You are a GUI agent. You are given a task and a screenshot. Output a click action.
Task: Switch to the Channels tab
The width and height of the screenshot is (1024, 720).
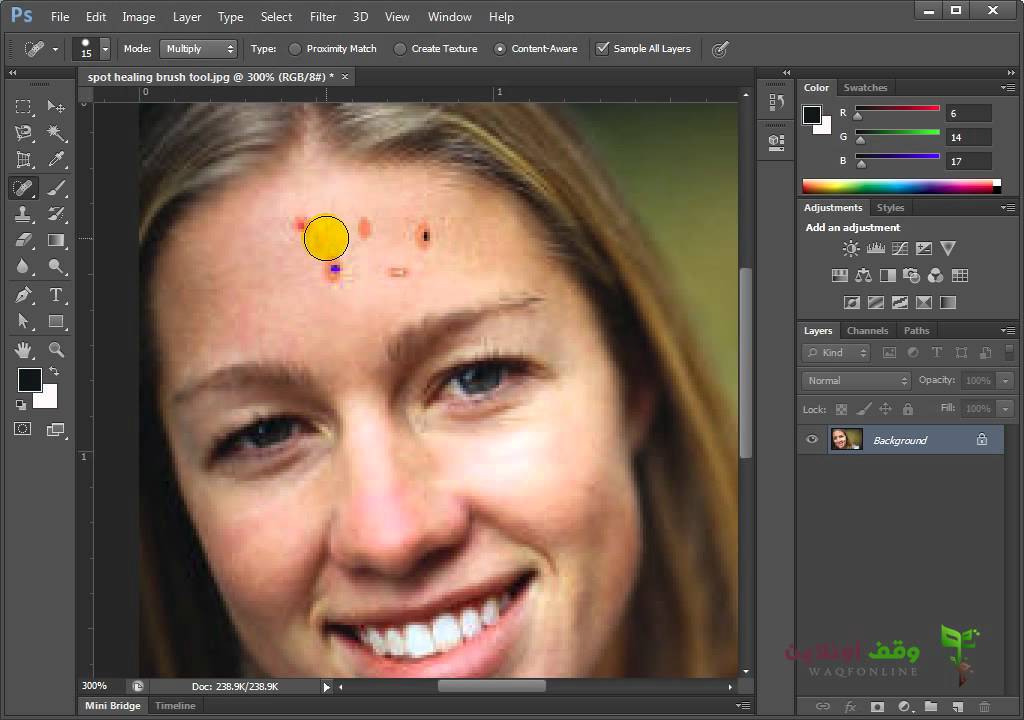click(867, 331)
